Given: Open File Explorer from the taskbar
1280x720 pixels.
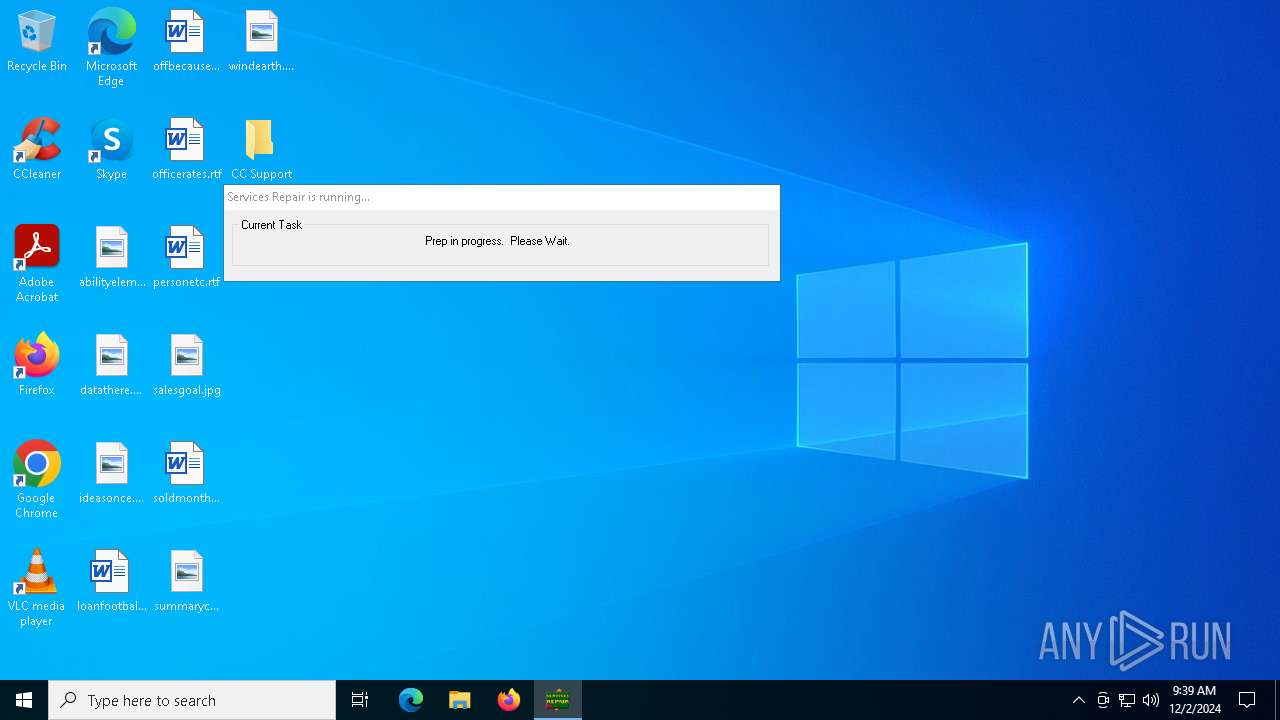Looking at the screenshot, I should point(460,700).
